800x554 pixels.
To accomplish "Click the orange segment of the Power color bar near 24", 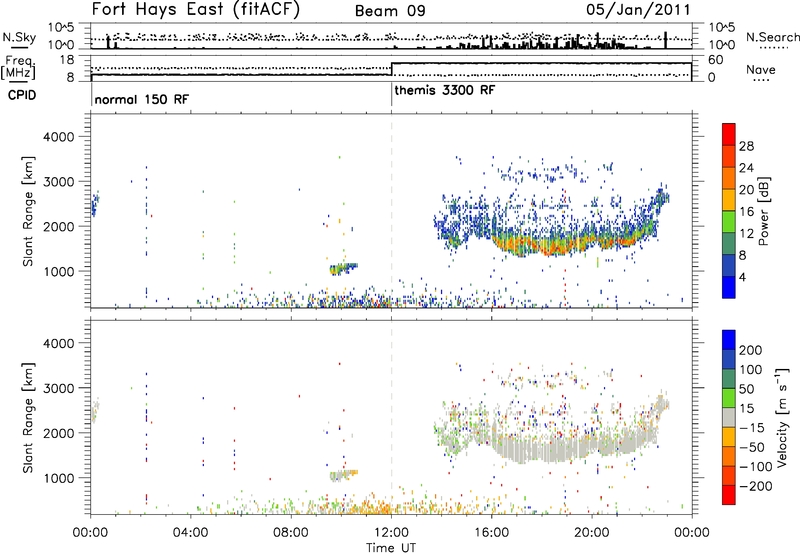I will pos(729,178).
